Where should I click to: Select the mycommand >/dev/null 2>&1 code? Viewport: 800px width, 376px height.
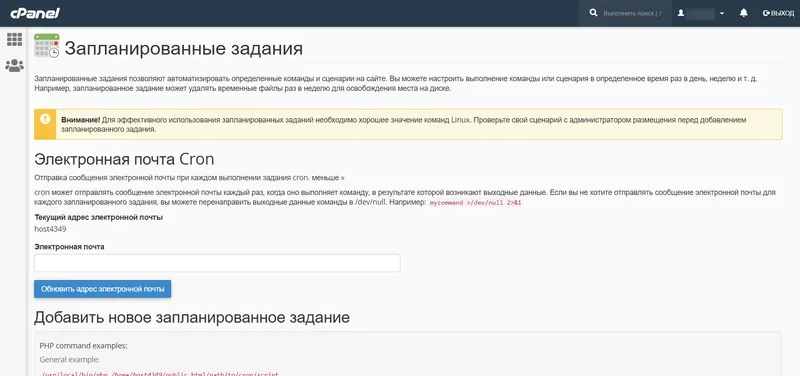(x=476, y=203)
